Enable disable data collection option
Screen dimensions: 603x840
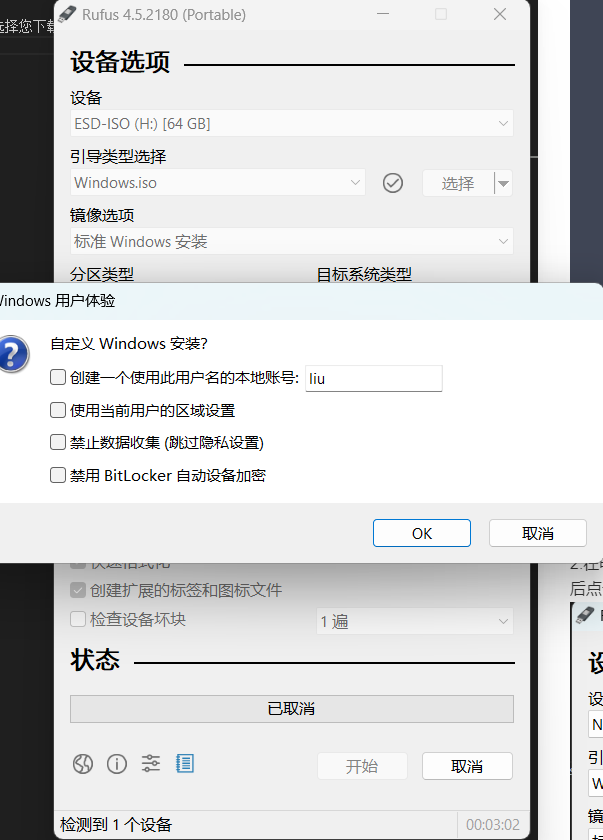[58, 442]
